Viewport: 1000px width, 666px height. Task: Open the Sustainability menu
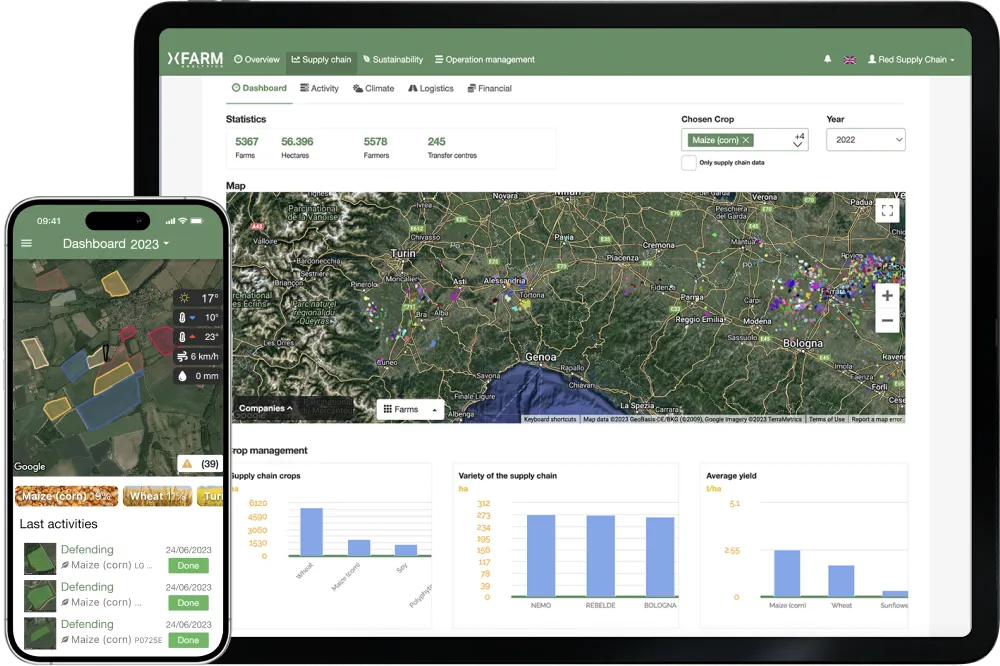393,59
